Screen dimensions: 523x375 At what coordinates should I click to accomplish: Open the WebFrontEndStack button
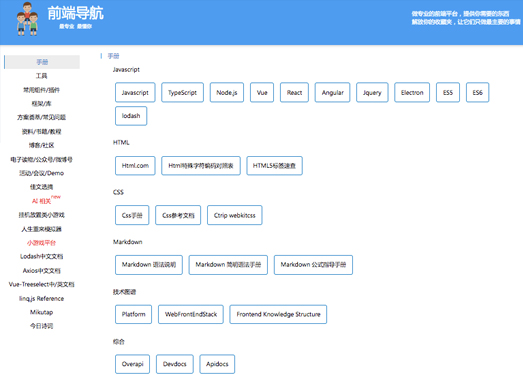(191, 314)
